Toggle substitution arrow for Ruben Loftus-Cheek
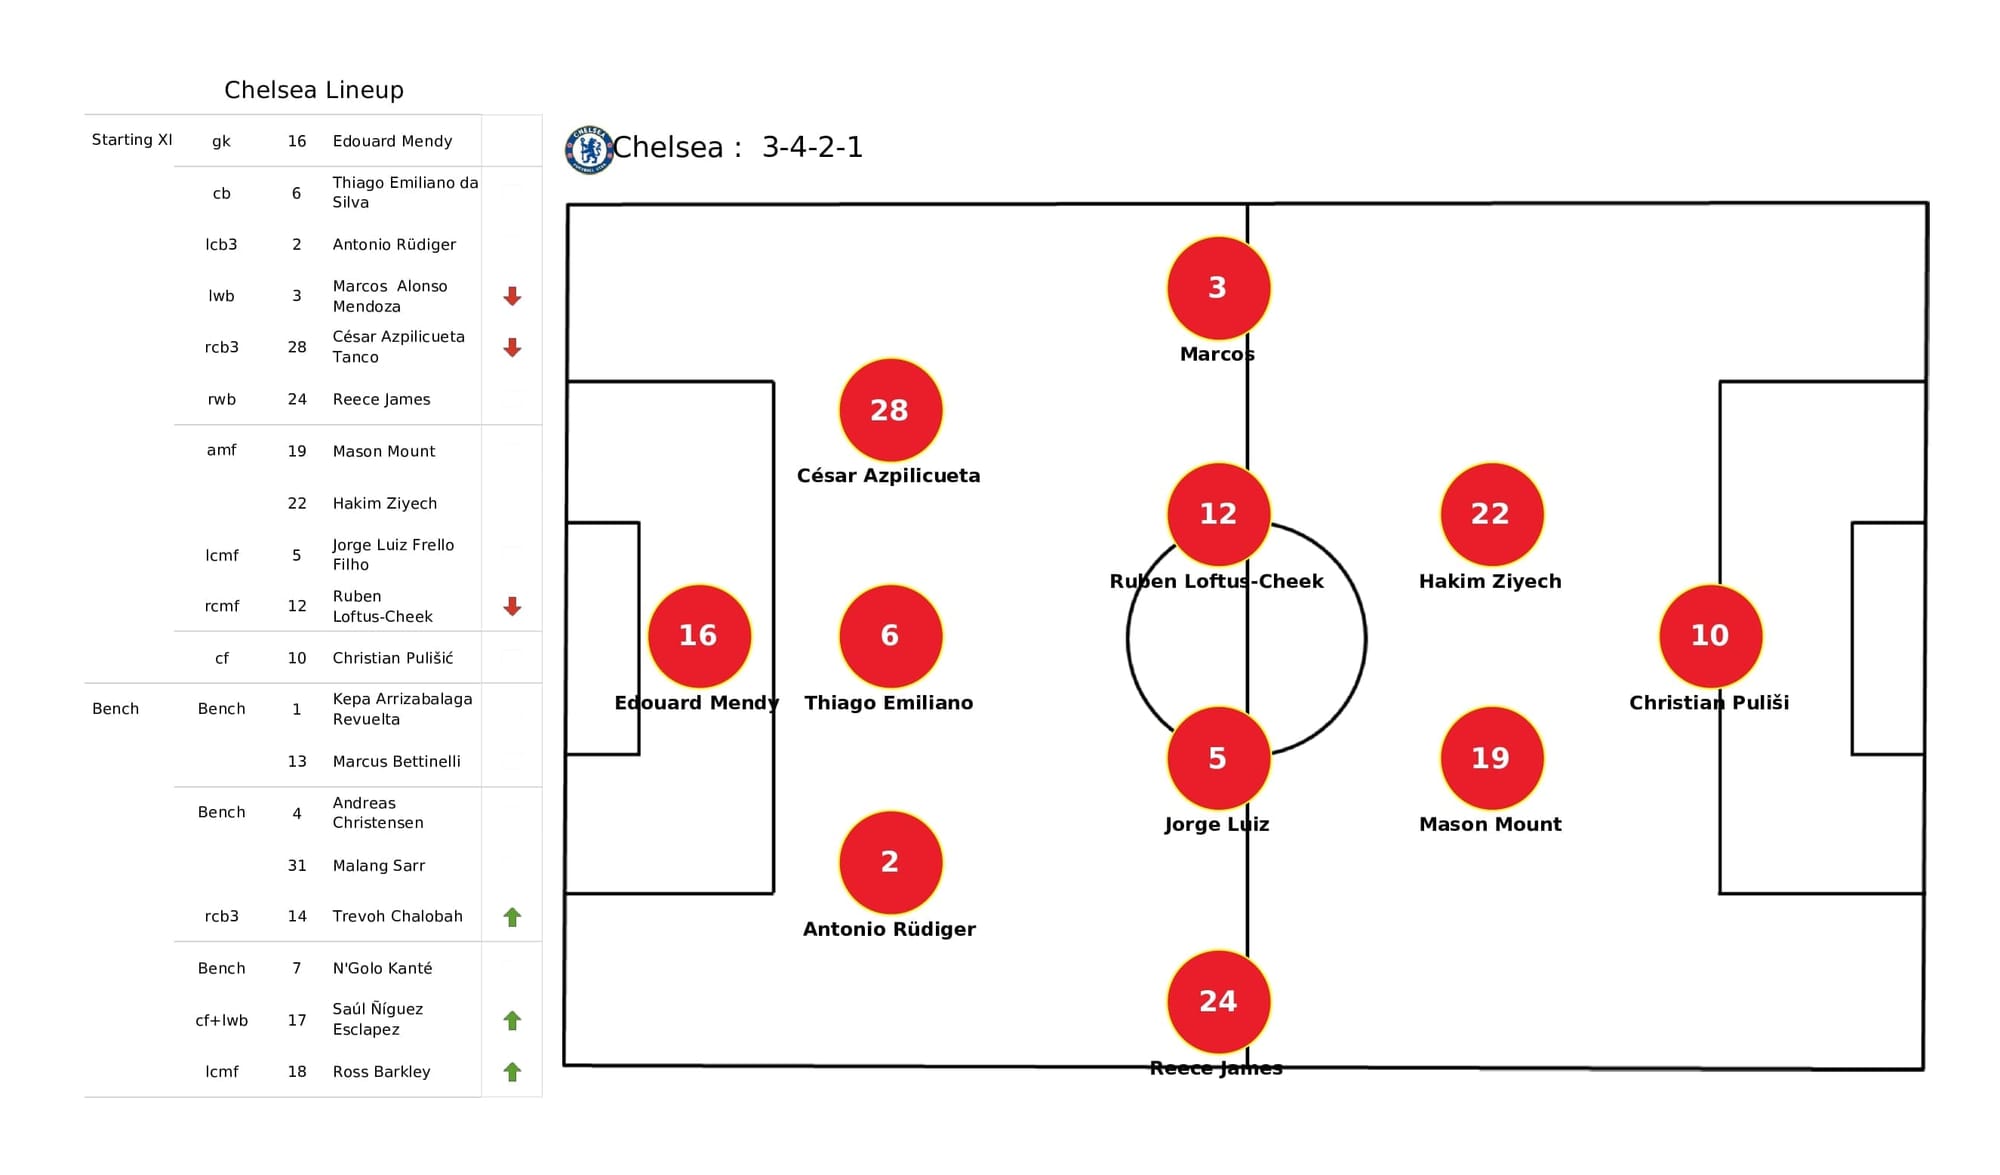This screenshot has width=2000, height=1175. click(x=510, y=604)
